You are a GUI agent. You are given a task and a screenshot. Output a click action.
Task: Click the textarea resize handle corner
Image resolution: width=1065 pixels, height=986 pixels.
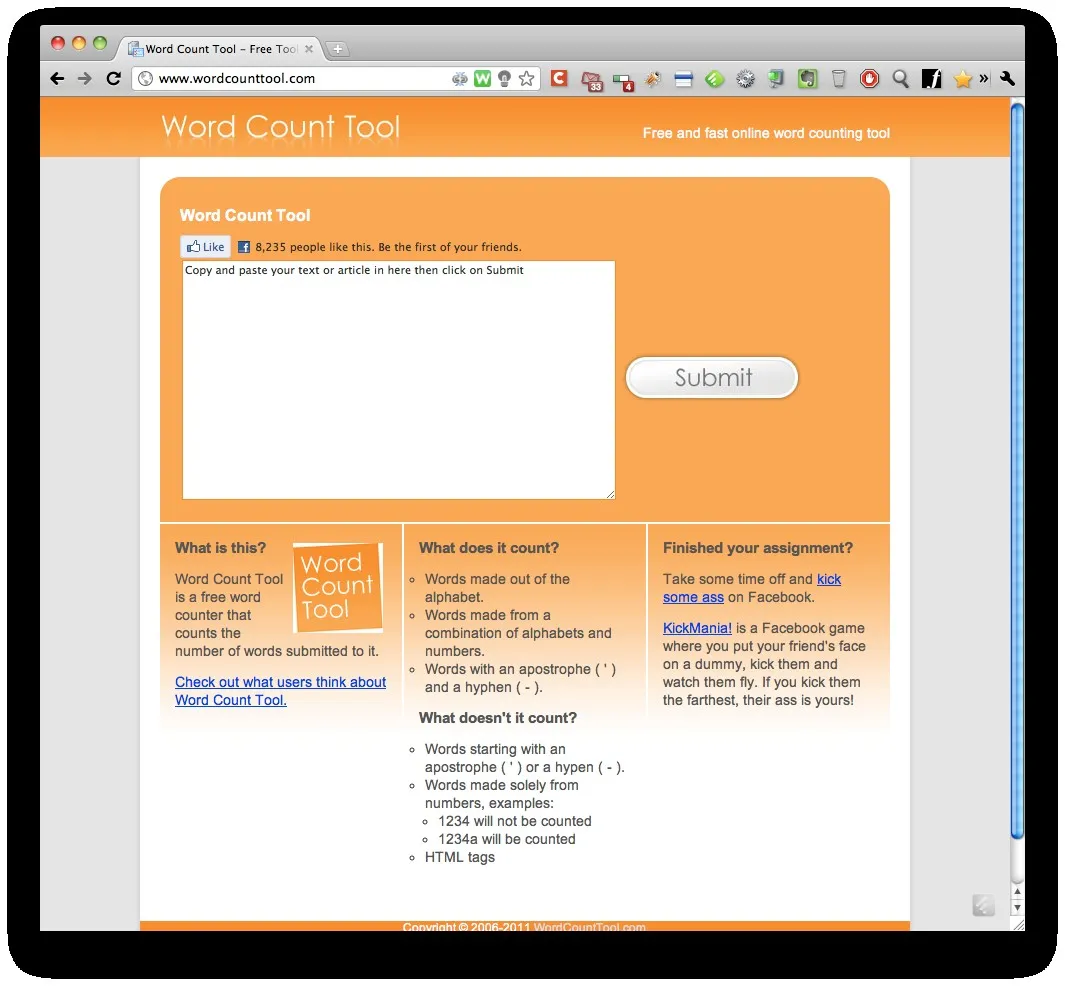tap(611, 495)
